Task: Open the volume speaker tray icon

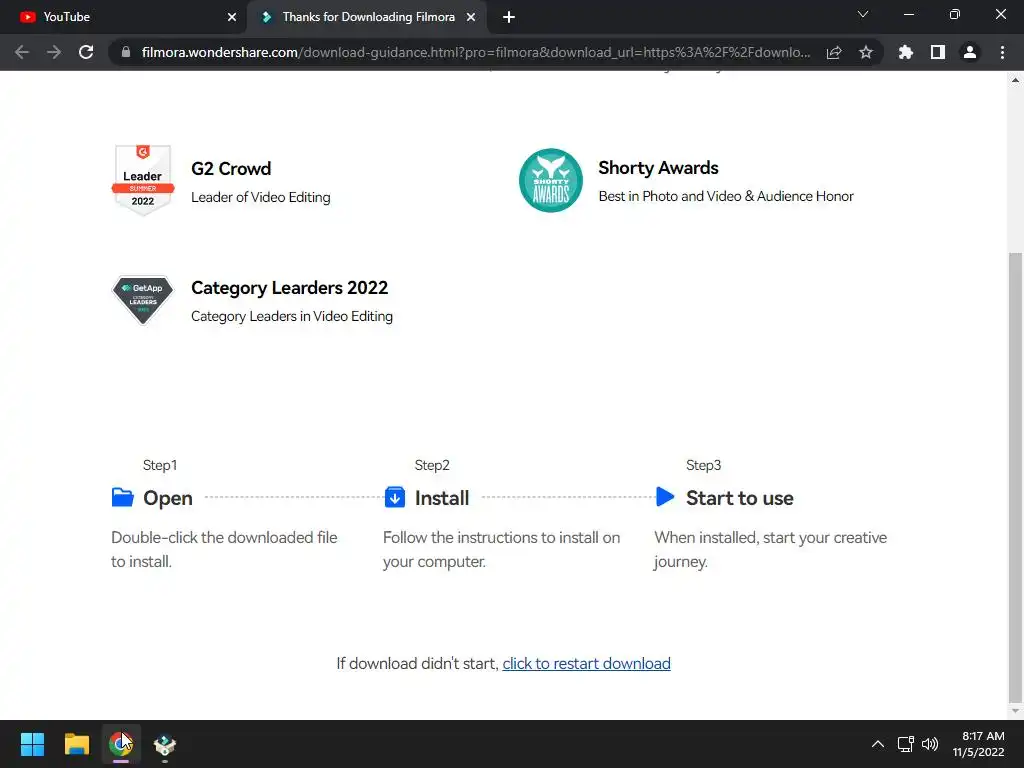Action: [930, 744]
